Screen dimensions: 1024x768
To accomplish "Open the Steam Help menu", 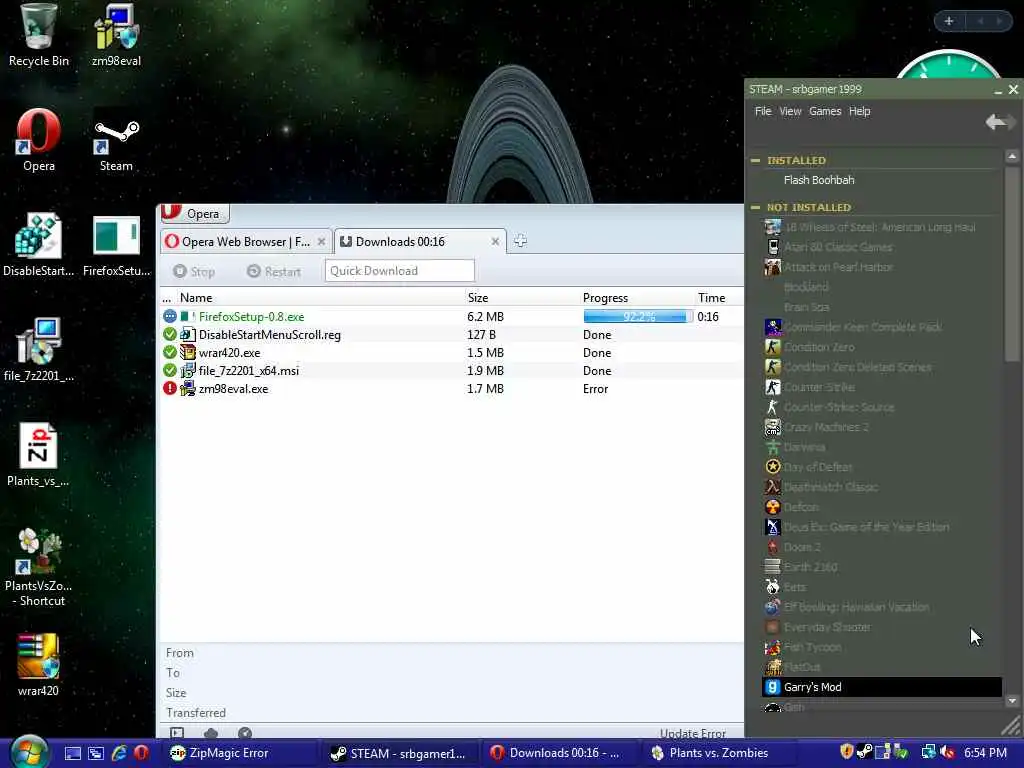I will point(859,111).
